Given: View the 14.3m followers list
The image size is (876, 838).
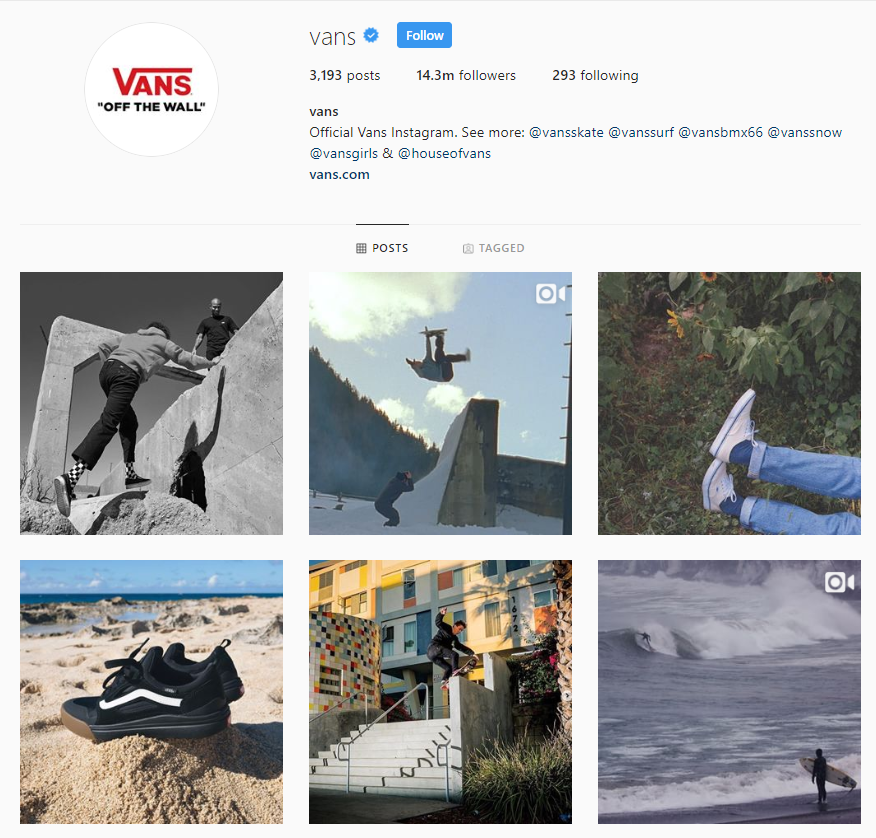Looking at the screenshot, I should coord(466,75).
